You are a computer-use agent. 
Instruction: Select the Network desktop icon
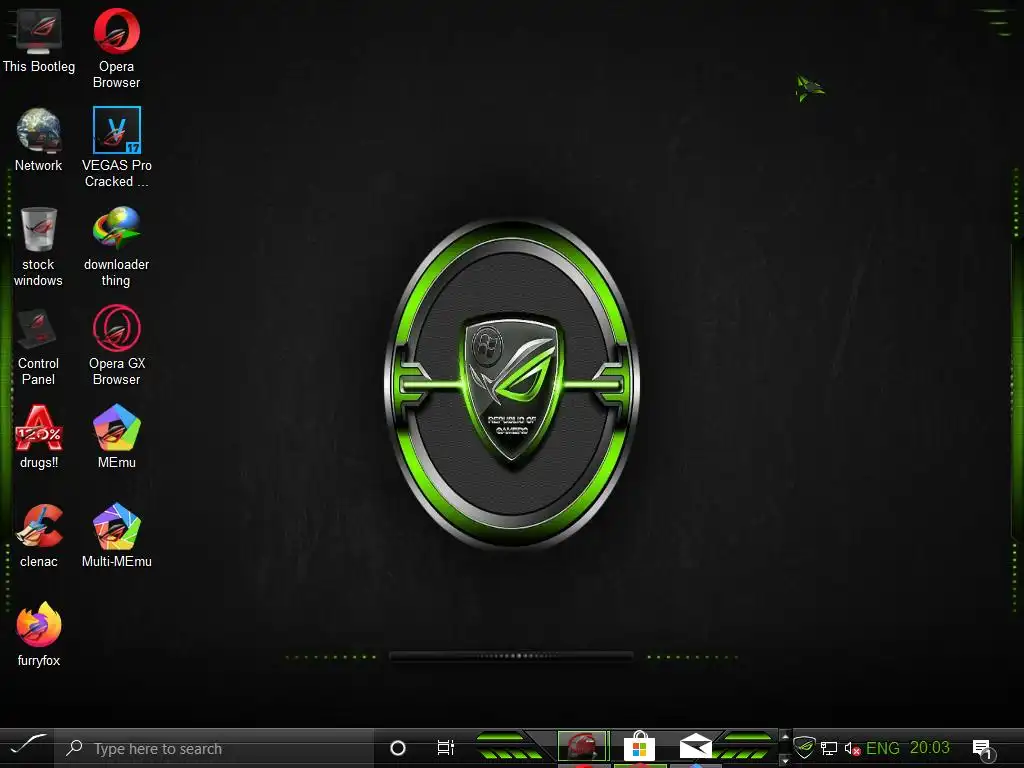click(x=39, y=140)
